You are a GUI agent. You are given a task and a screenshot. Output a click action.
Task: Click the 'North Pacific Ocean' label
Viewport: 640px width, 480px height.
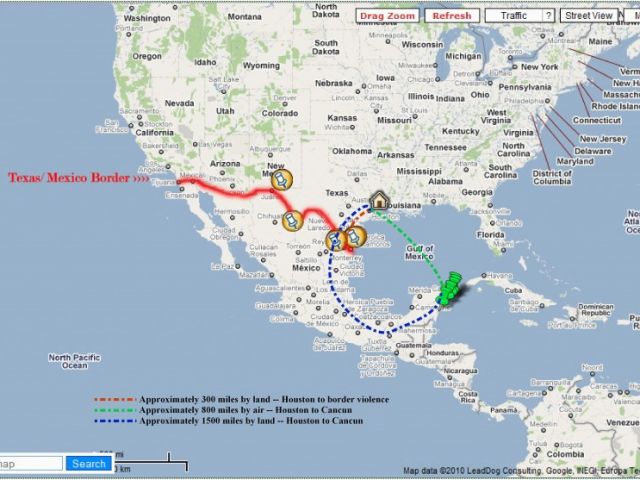[x=74, y=362]
